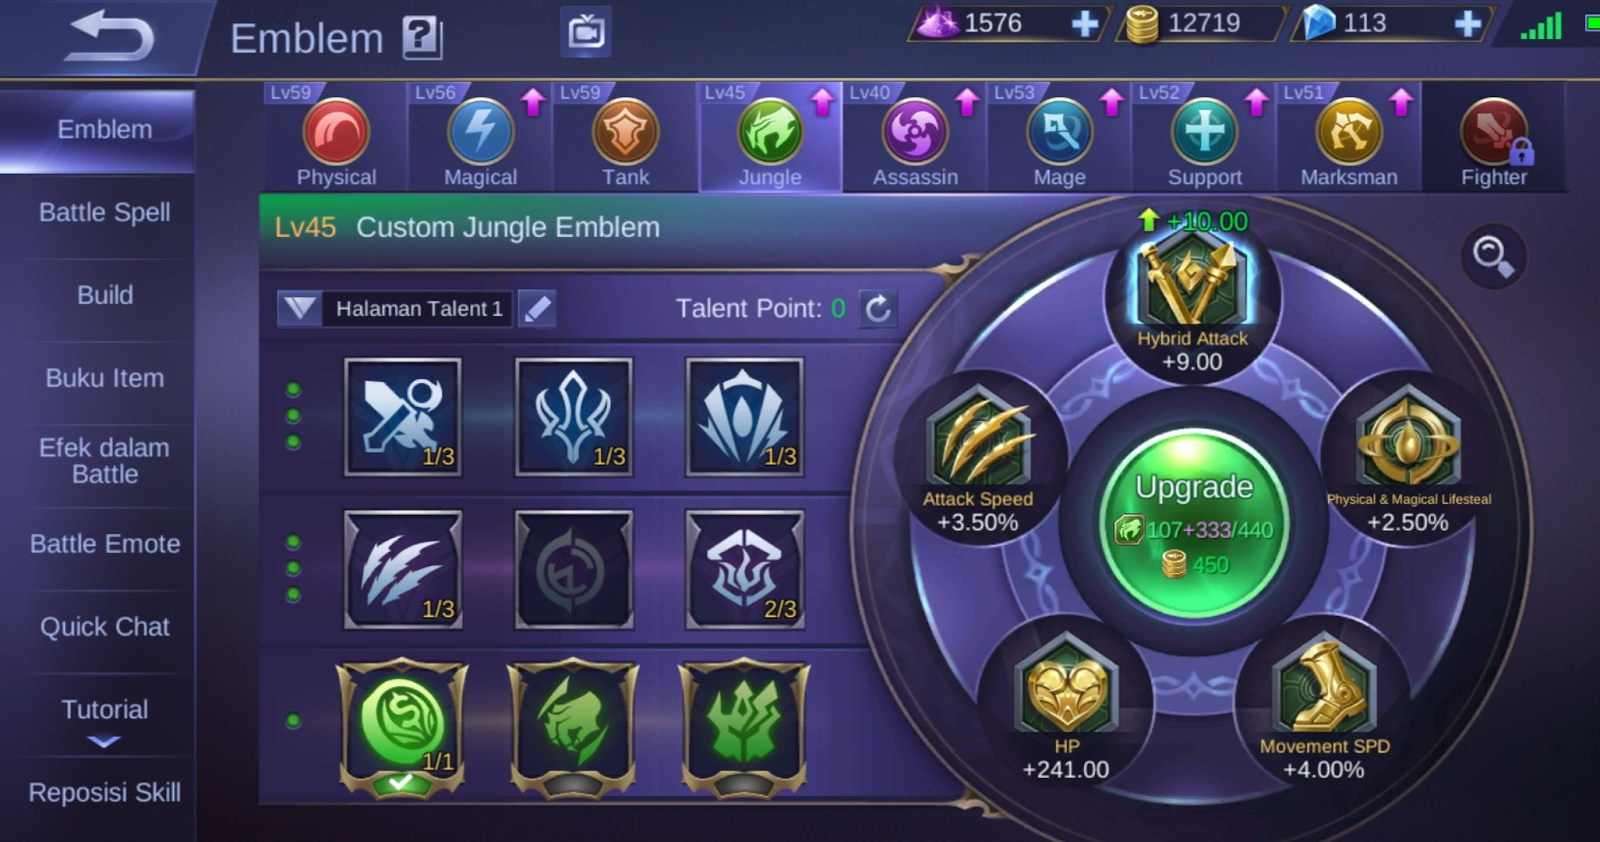Add diamonds using the plus button
The image size is (1600, 842).
tap(1467, 24)
